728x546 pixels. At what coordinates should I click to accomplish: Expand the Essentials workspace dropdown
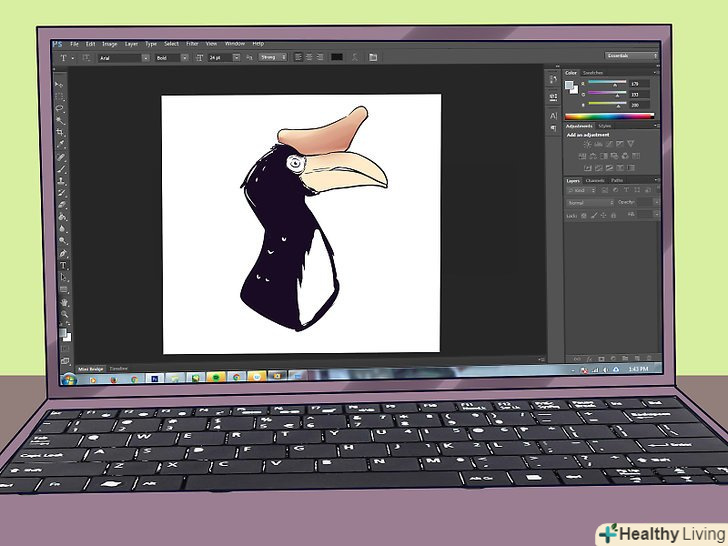(628, 56)
